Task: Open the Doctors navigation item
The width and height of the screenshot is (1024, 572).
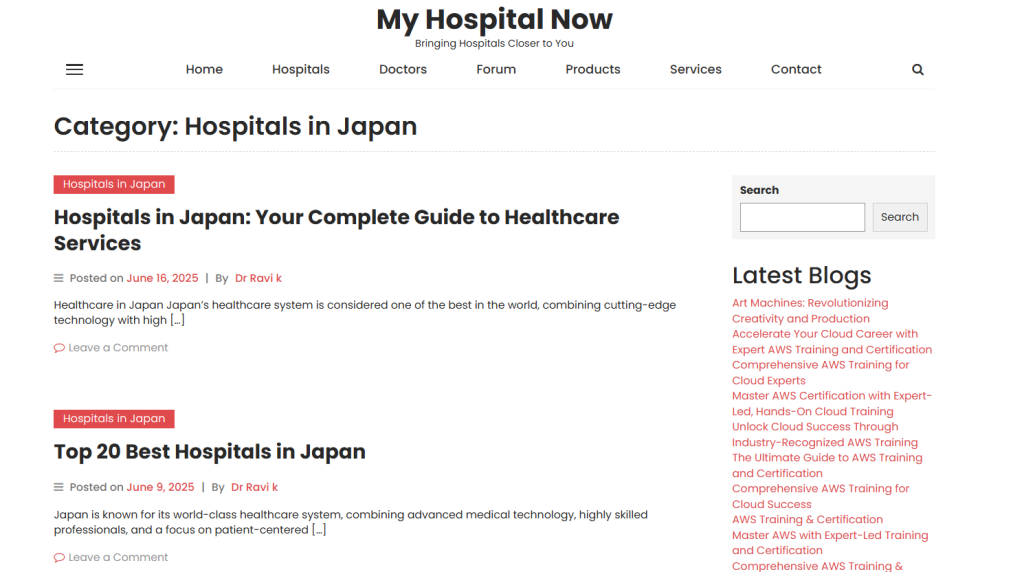Action: click(403, 69)
